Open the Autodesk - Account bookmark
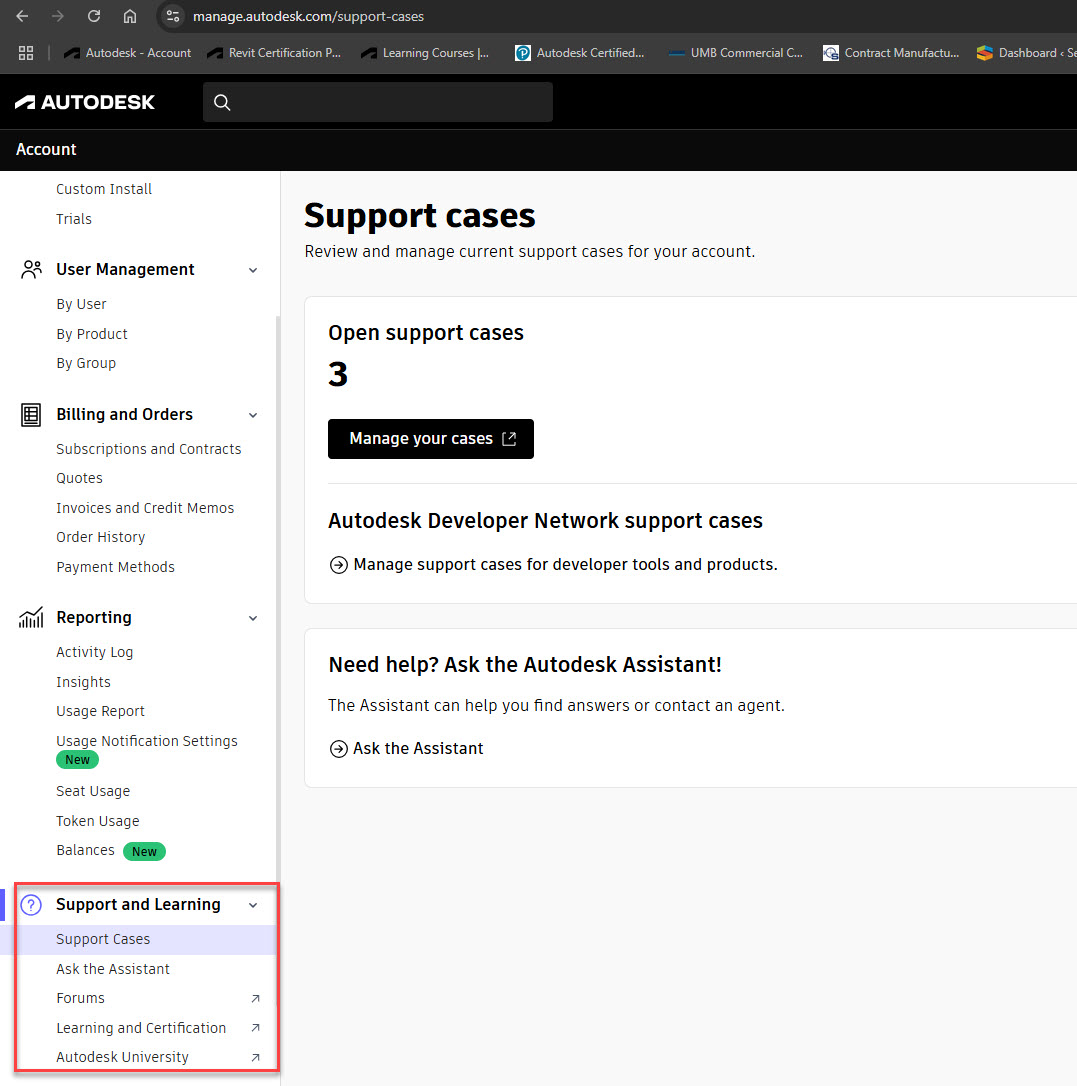The image size is (1077, 1086). [x=127, y=53]
